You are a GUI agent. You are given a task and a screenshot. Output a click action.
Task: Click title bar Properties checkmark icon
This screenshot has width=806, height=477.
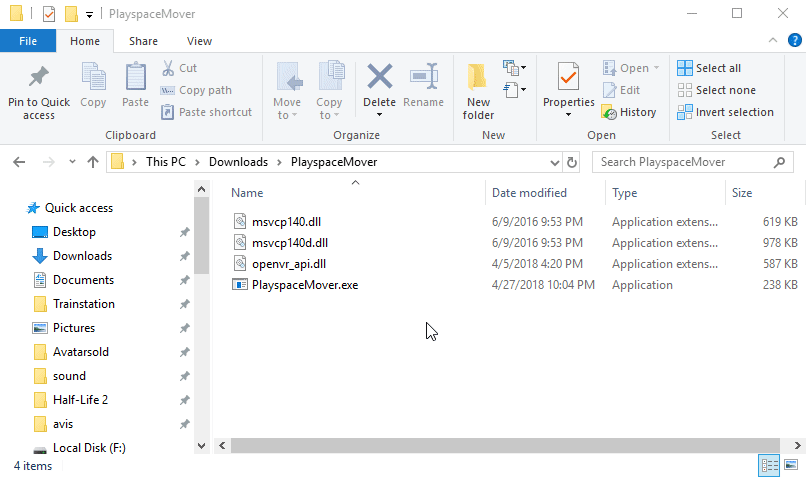(49, 14)
